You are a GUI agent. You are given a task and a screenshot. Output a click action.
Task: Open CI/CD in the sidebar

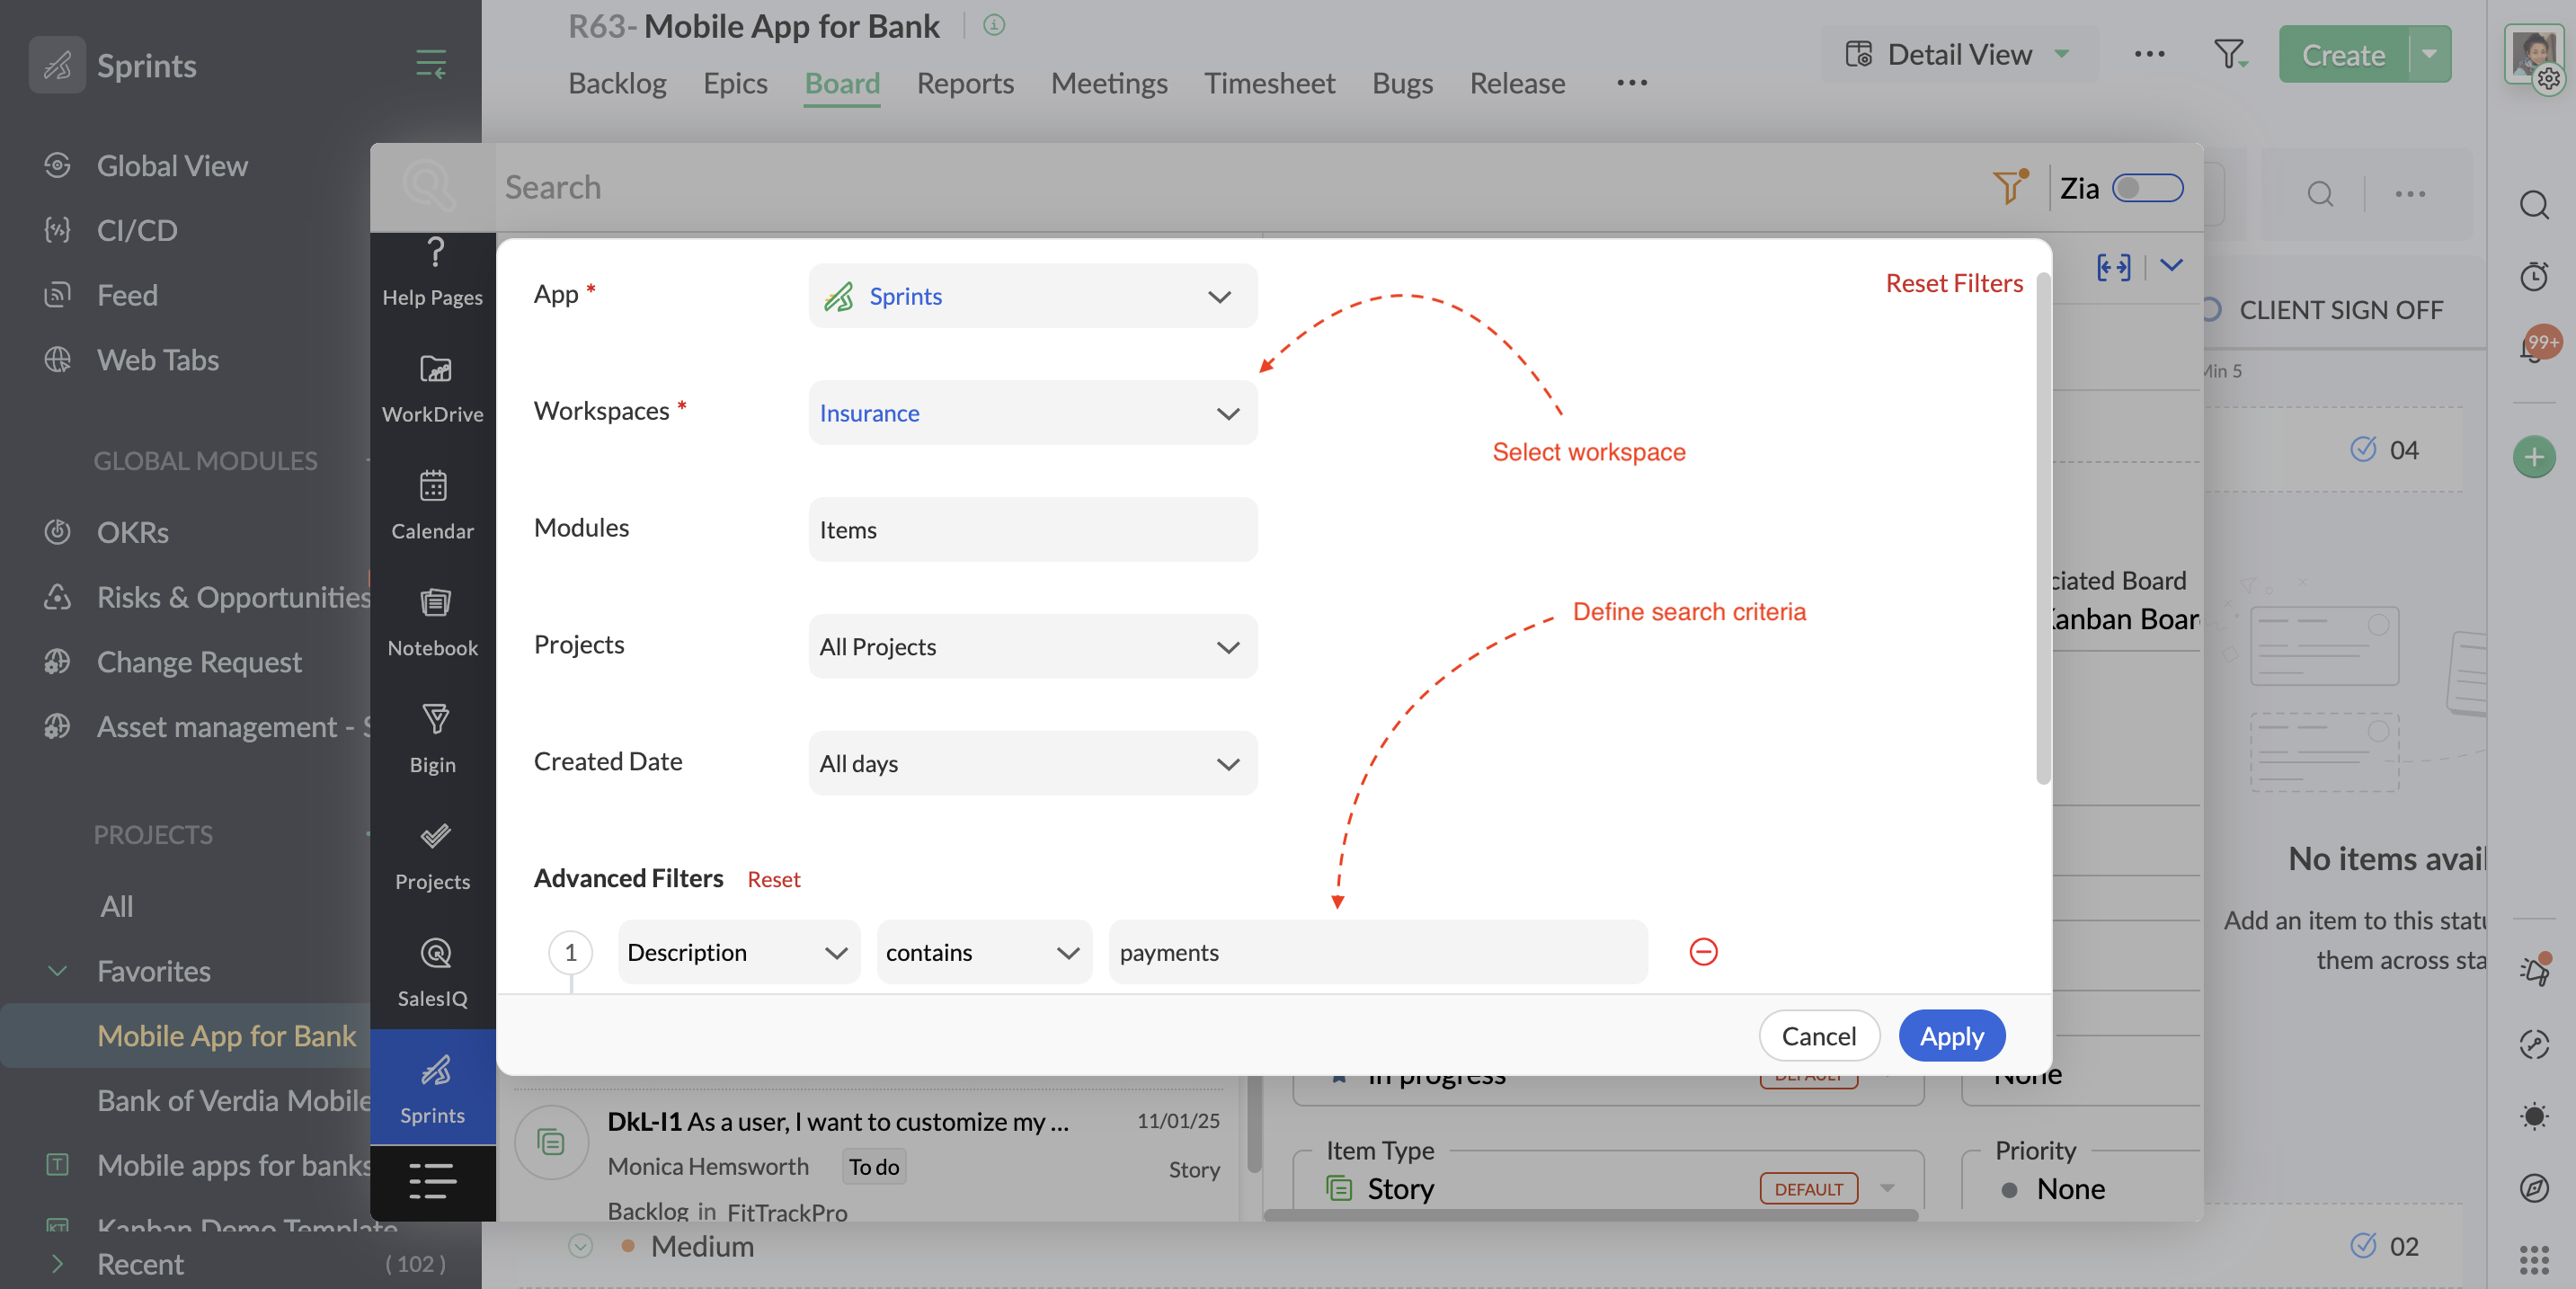point(137,230)
